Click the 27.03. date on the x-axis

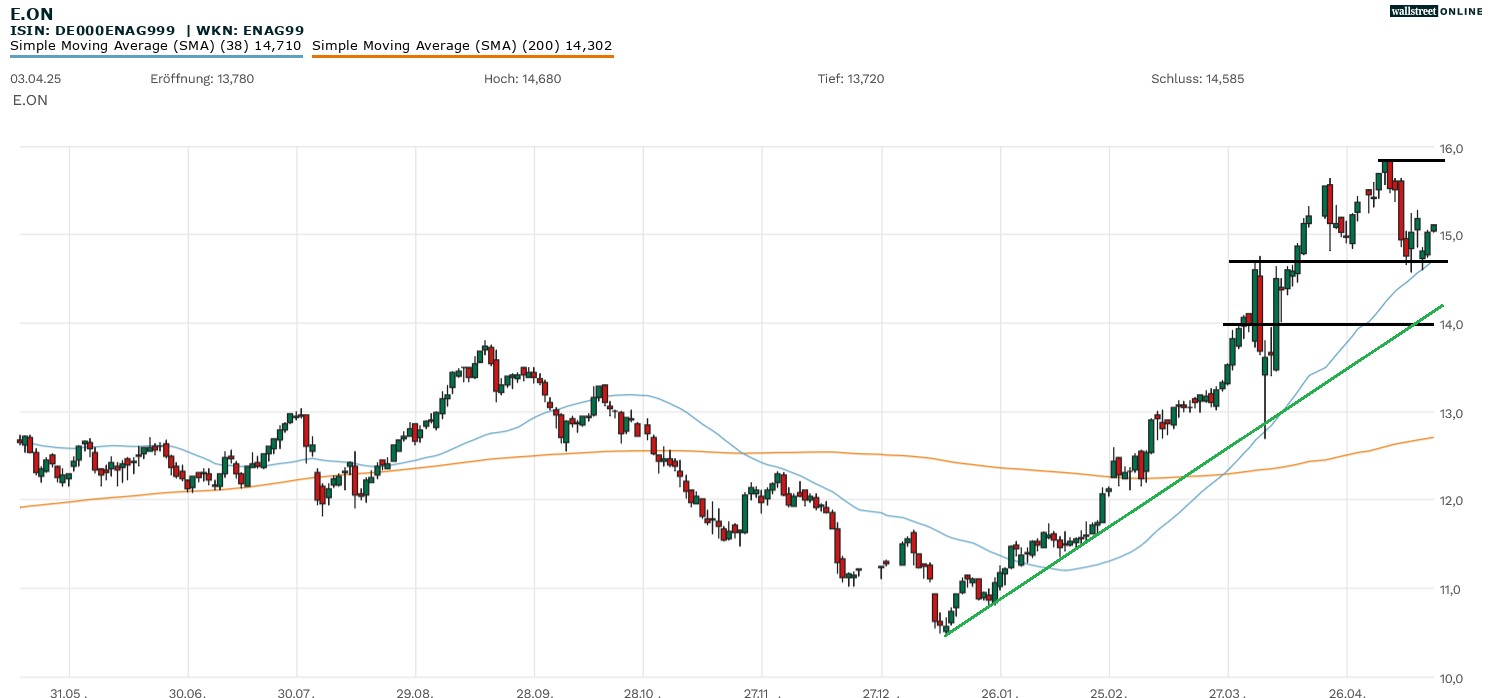pos(1228,692)
